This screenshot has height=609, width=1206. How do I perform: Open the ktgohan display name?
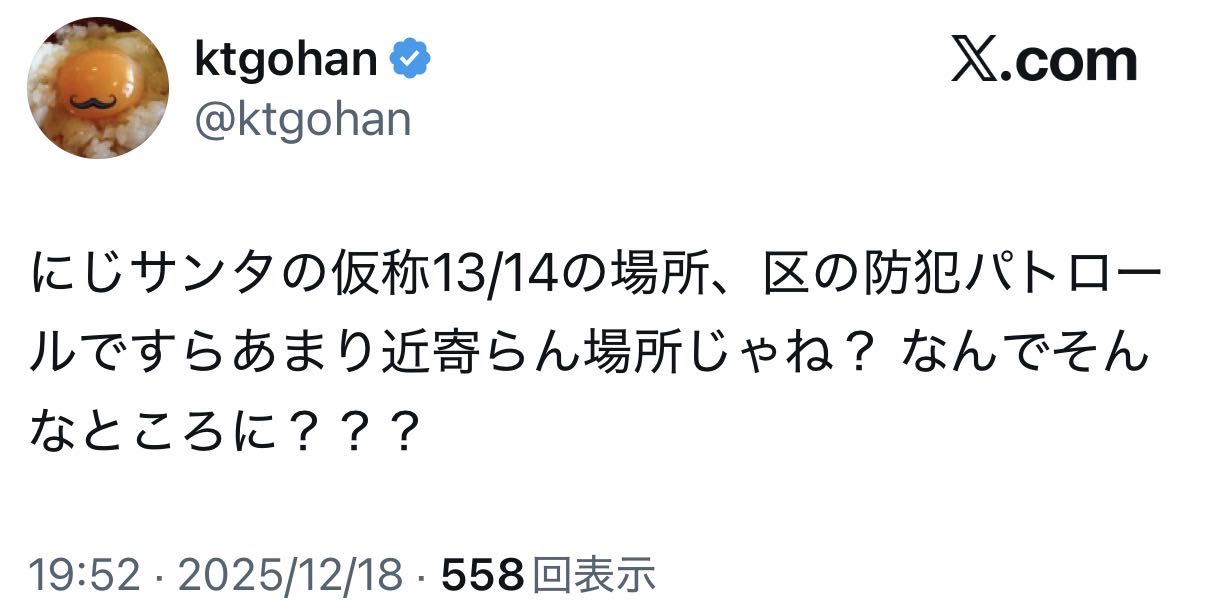pos(285,62)
